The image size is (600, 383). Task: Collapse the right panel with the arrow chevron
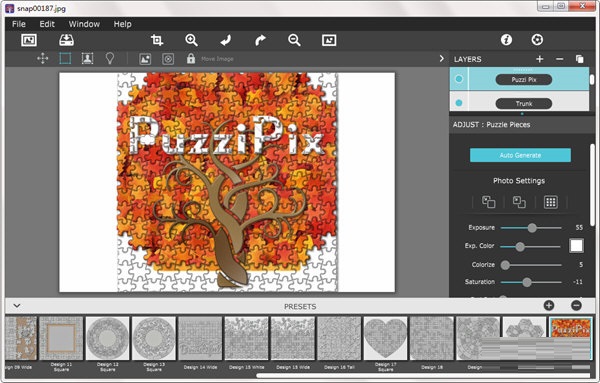click(442, 59)
